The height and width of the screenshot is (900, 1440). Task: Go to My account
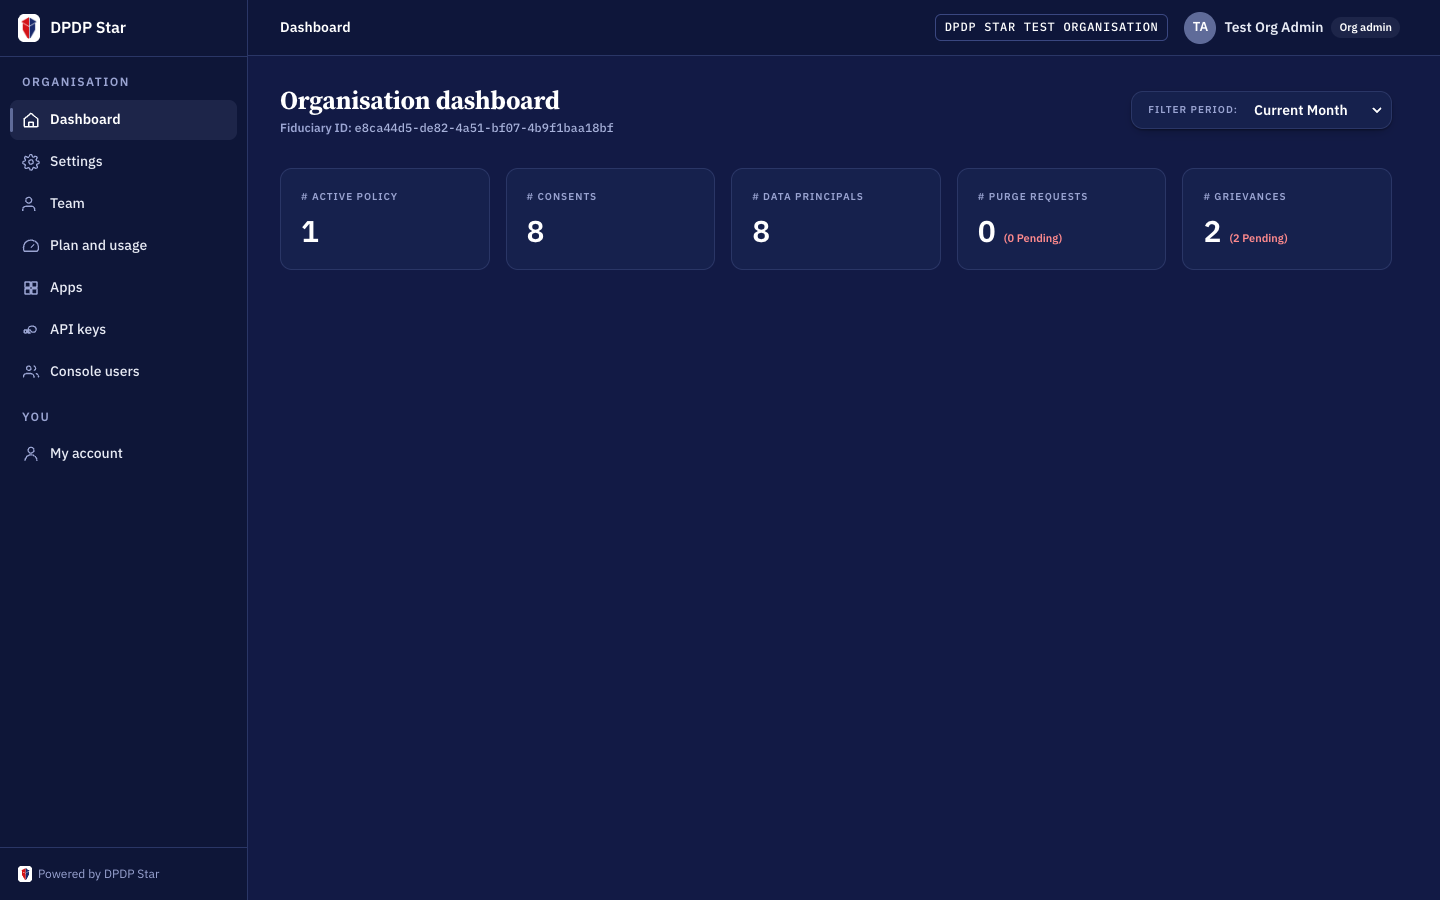tap(124, 454)
